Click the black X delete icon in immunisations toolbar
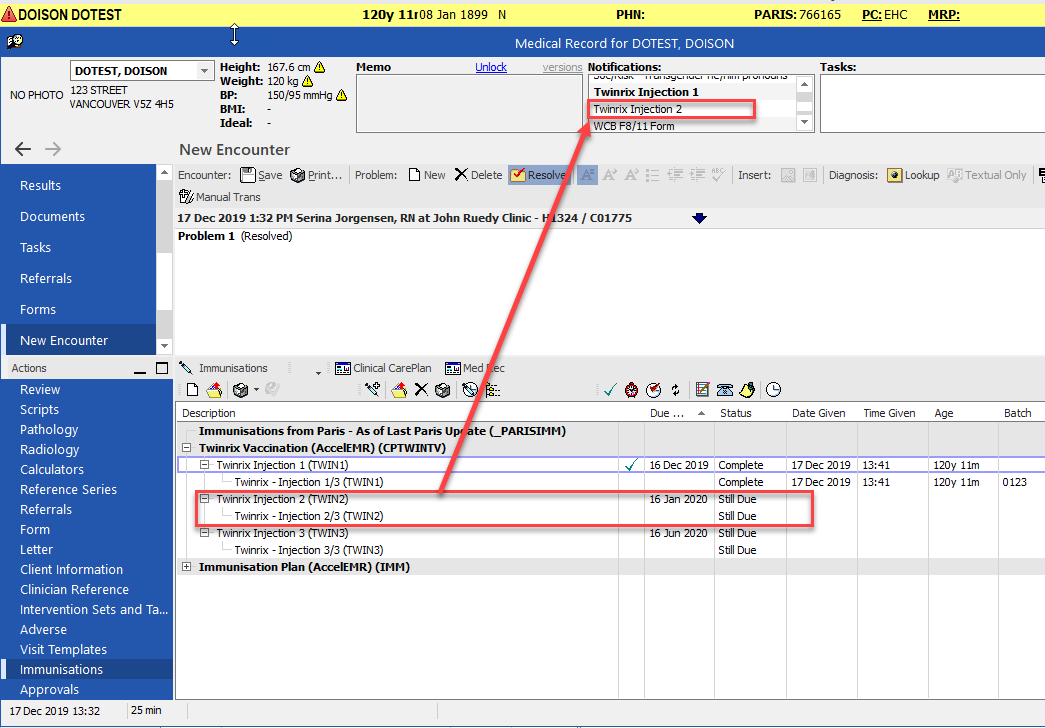 tap(421, 389)
